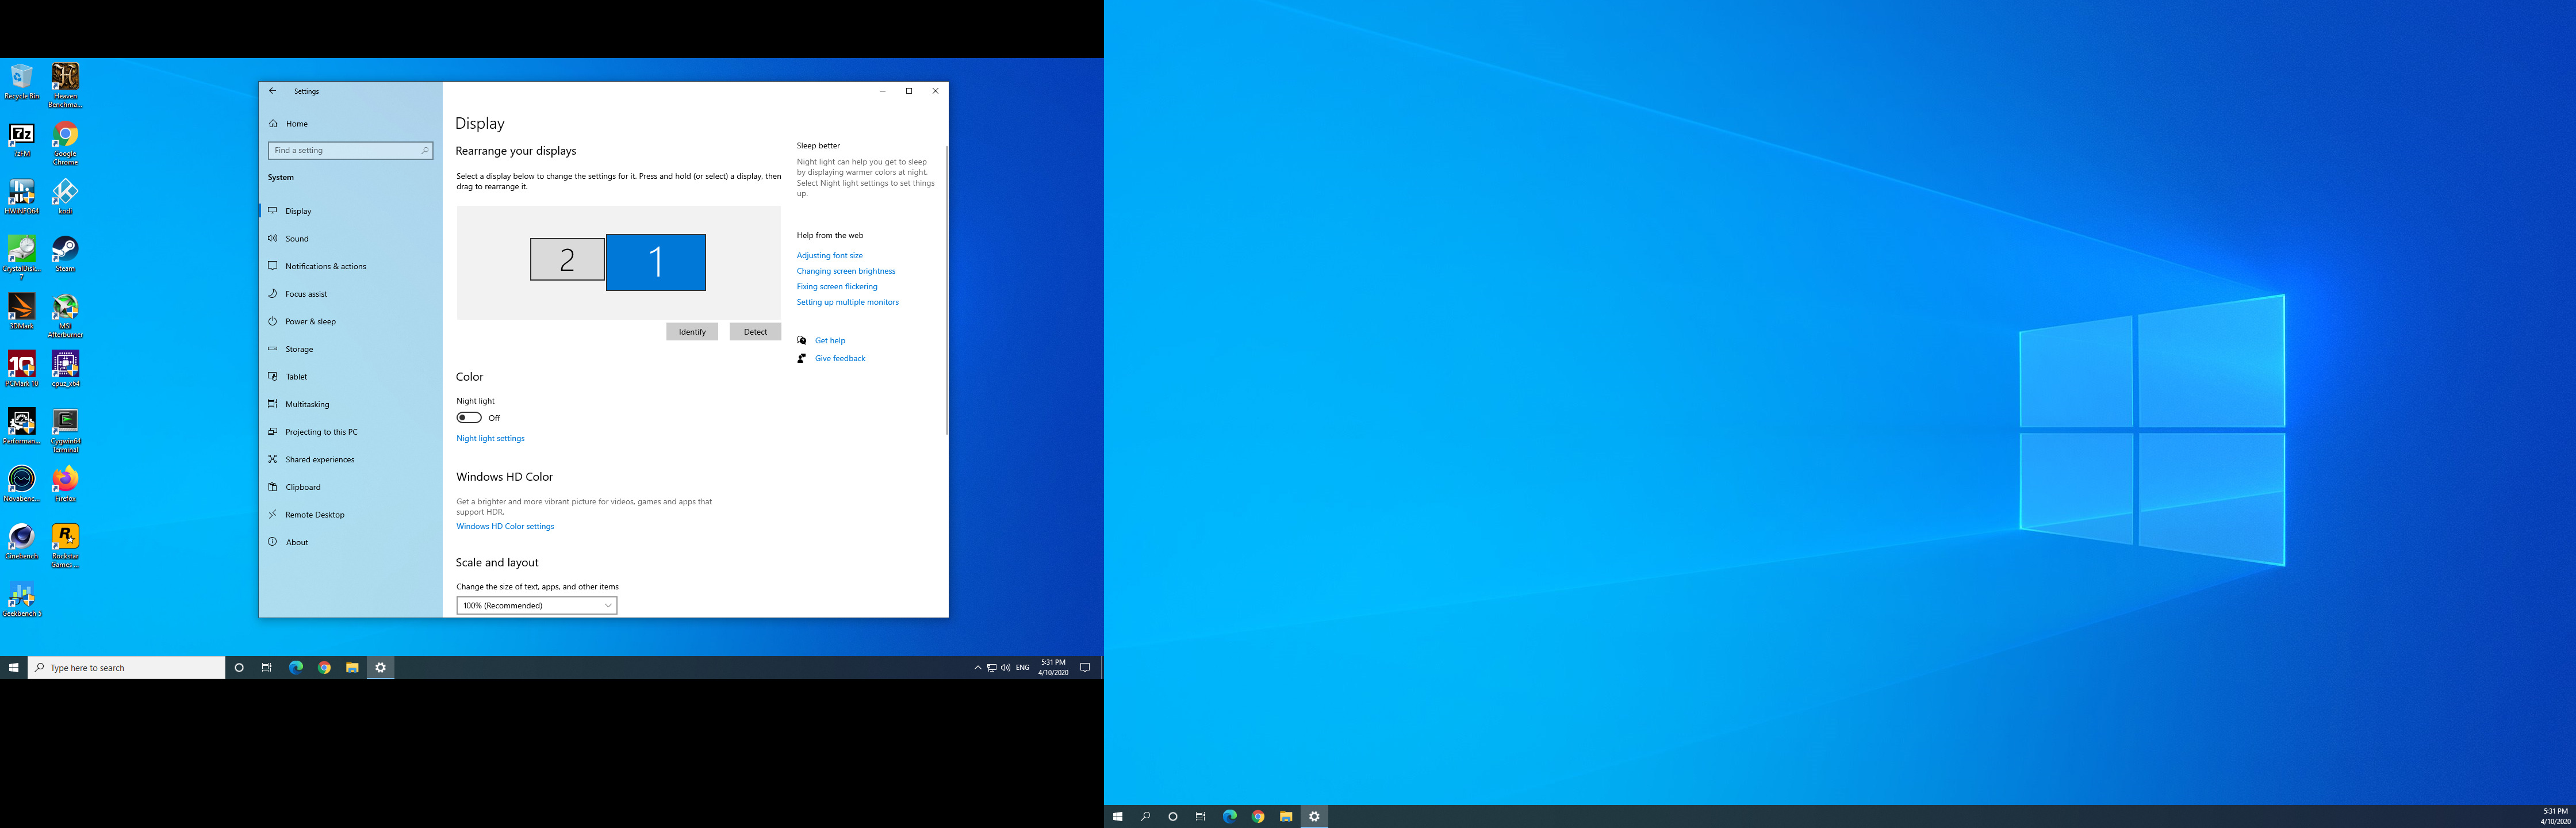Select the Kodi desktop shortcut
Viewport: 2576px width, 828px height.
click(x=65, y=197)
